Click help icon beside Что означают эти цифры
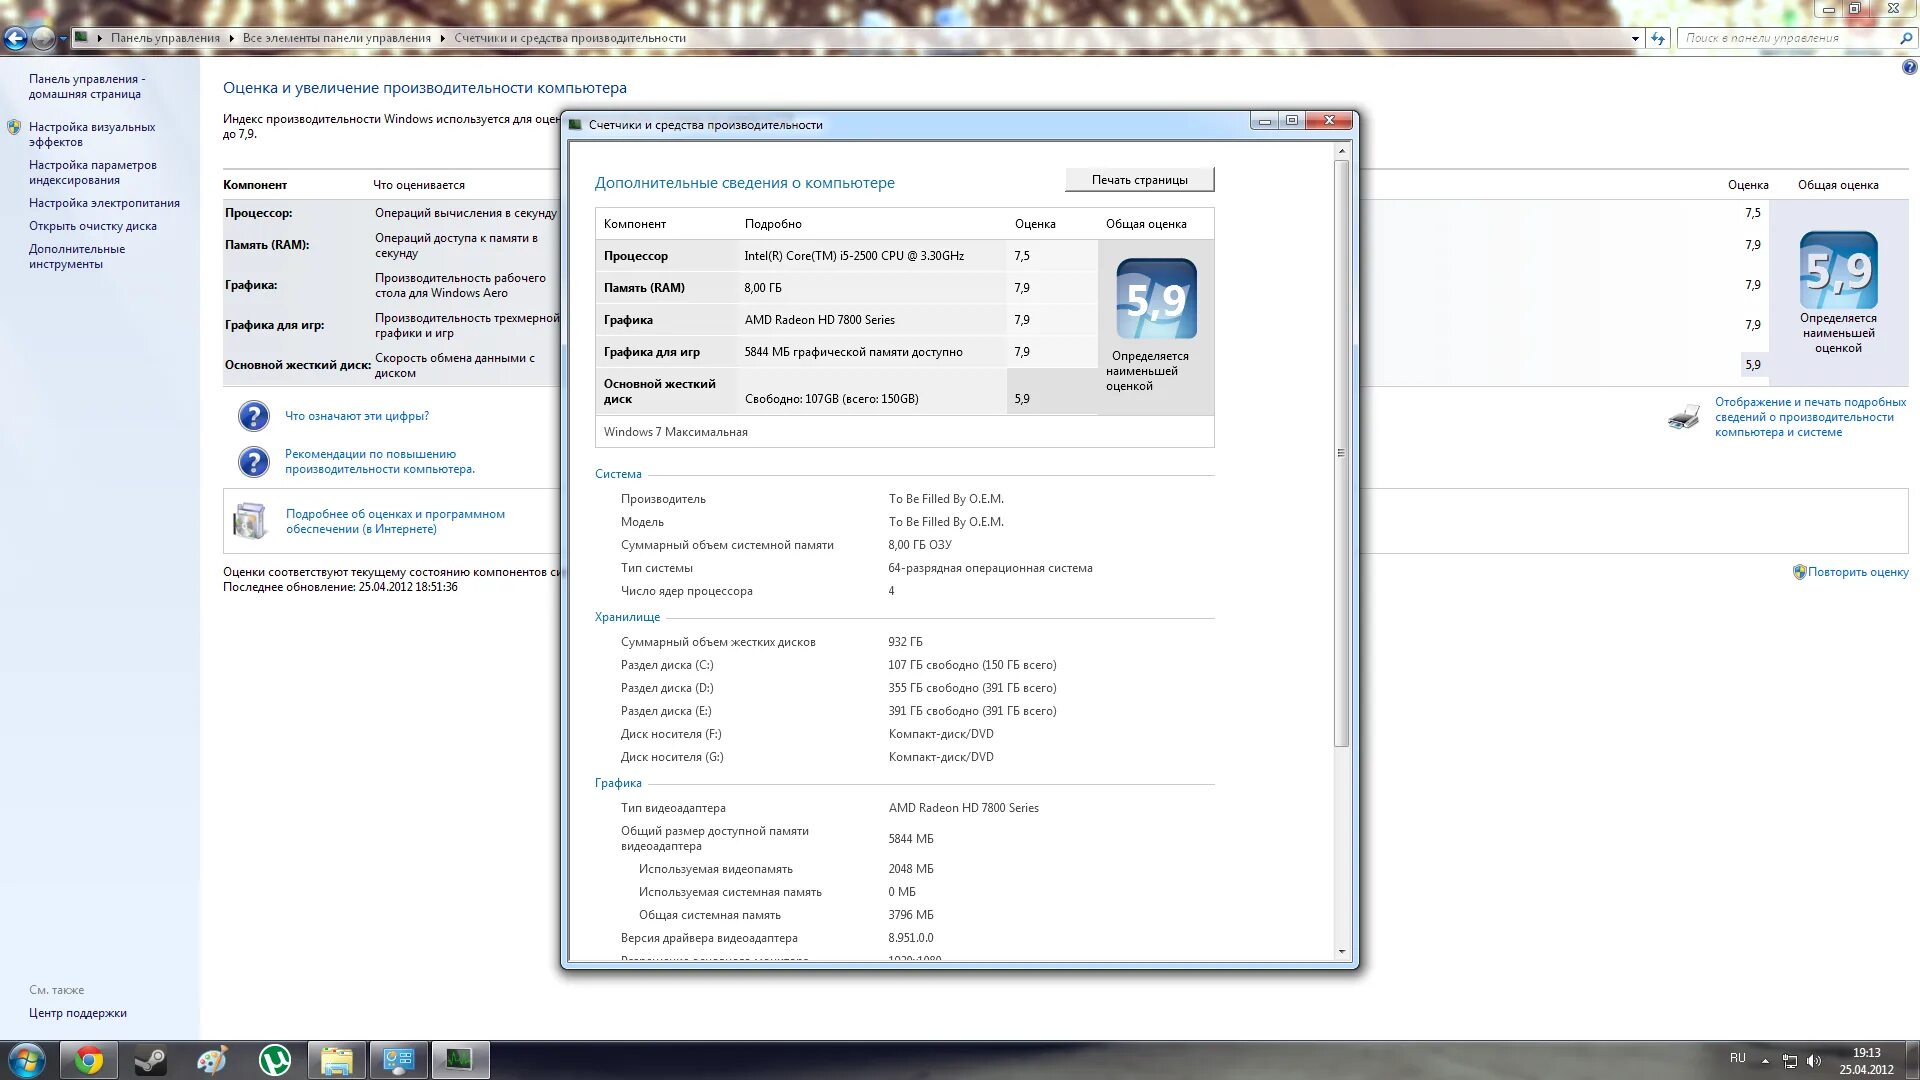Screen dimensions: 1920x1080 [253, 416]
